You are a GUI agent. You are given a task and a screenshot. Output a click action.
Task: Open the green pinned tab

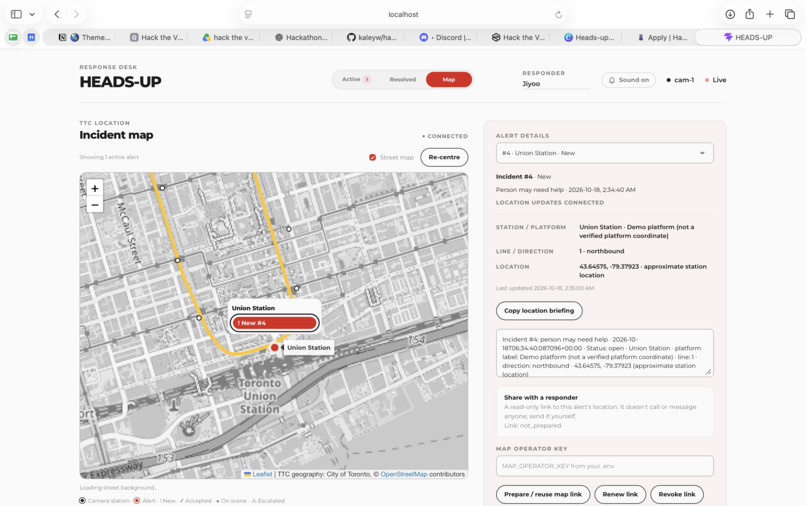(x=13, y=37)
